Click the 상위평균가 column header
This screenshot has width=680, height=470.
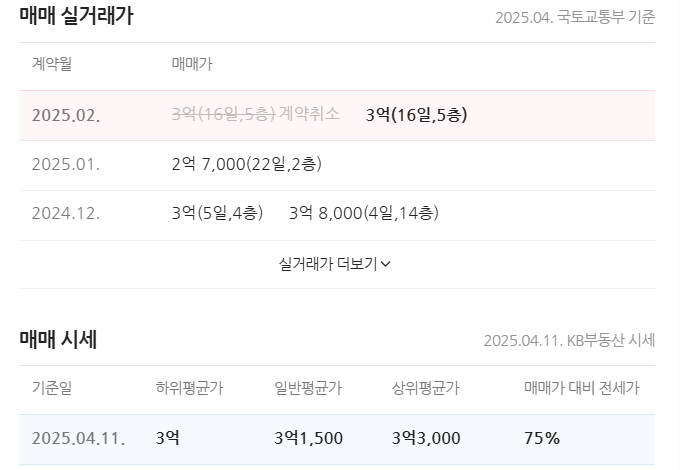(x=426, y=388)
